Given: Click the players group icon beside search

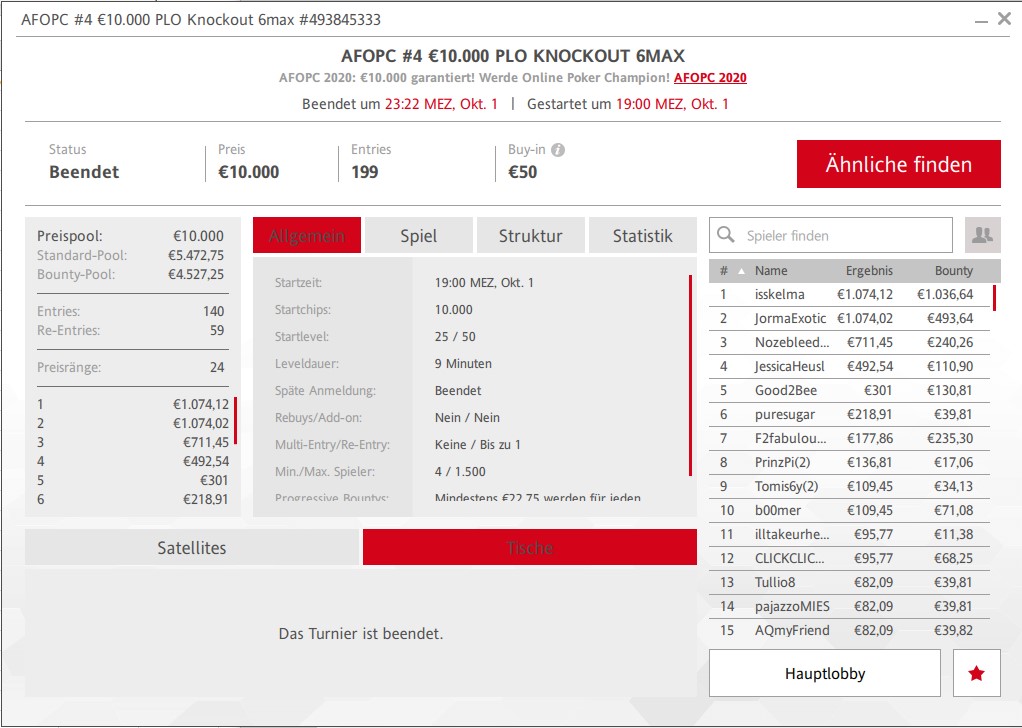Looking at the screenshot, I should (982, 235).
